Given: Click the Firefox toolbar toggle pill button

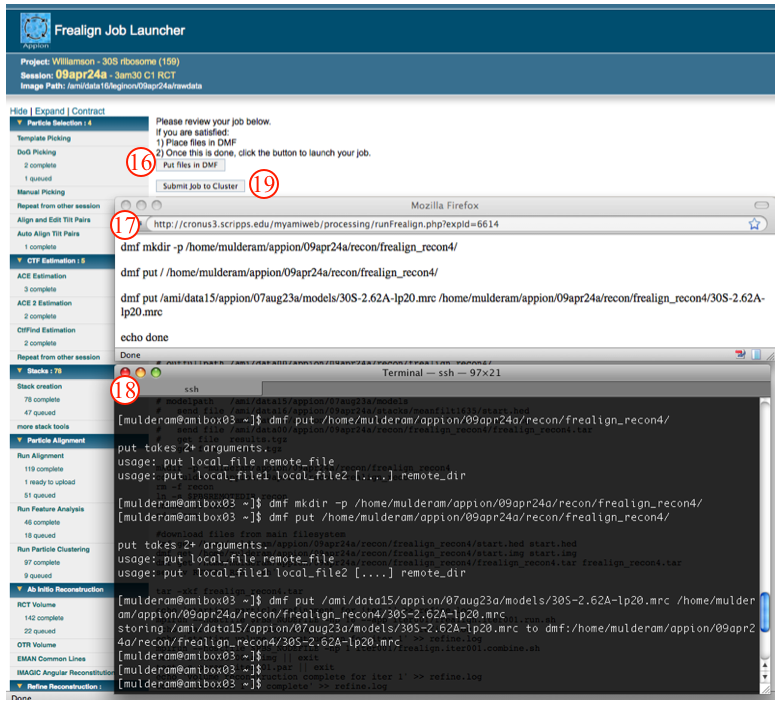Looking at the screenshot, I should click(761, 204).
